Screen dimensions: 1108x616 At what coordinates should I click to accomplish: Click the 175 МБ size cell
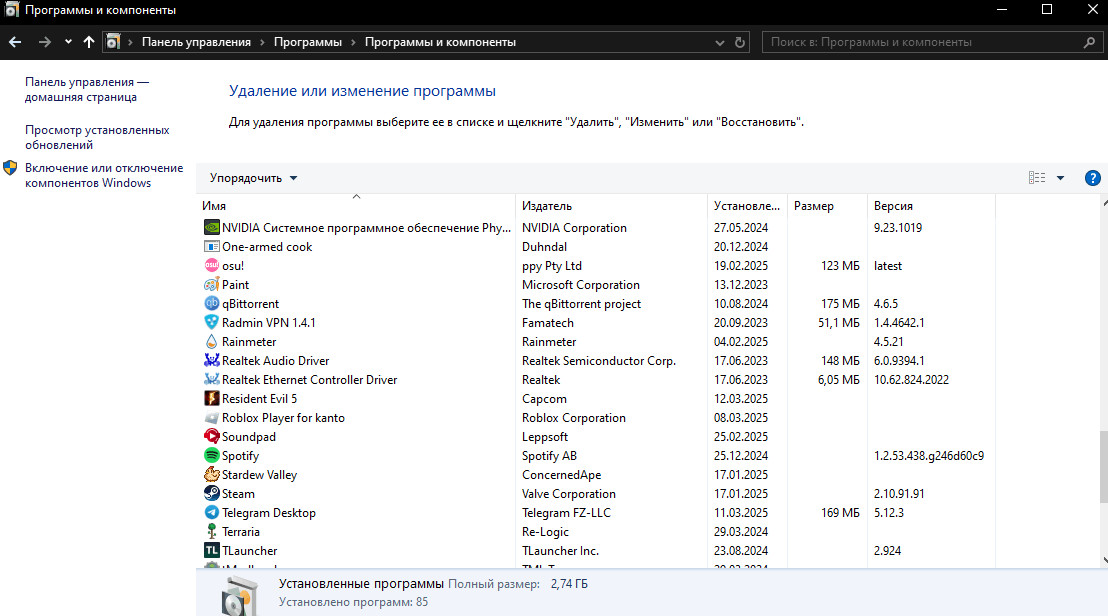[x=840, y=304]
